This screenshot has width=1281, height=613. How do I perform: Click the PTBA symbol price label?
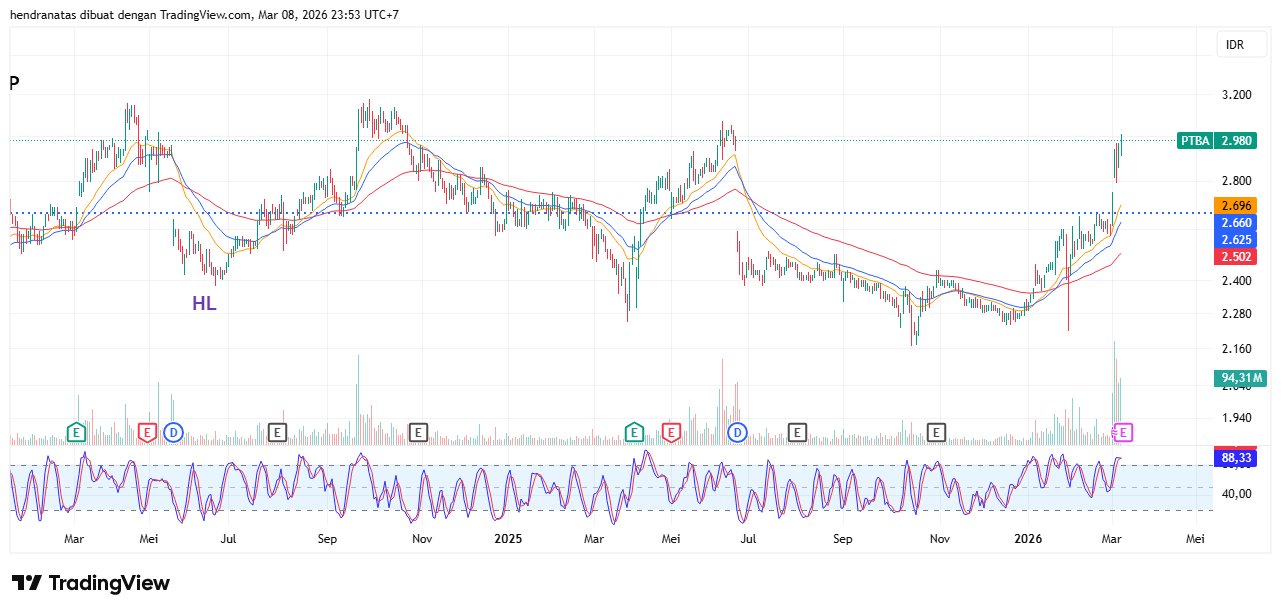tap(1194, 141)
